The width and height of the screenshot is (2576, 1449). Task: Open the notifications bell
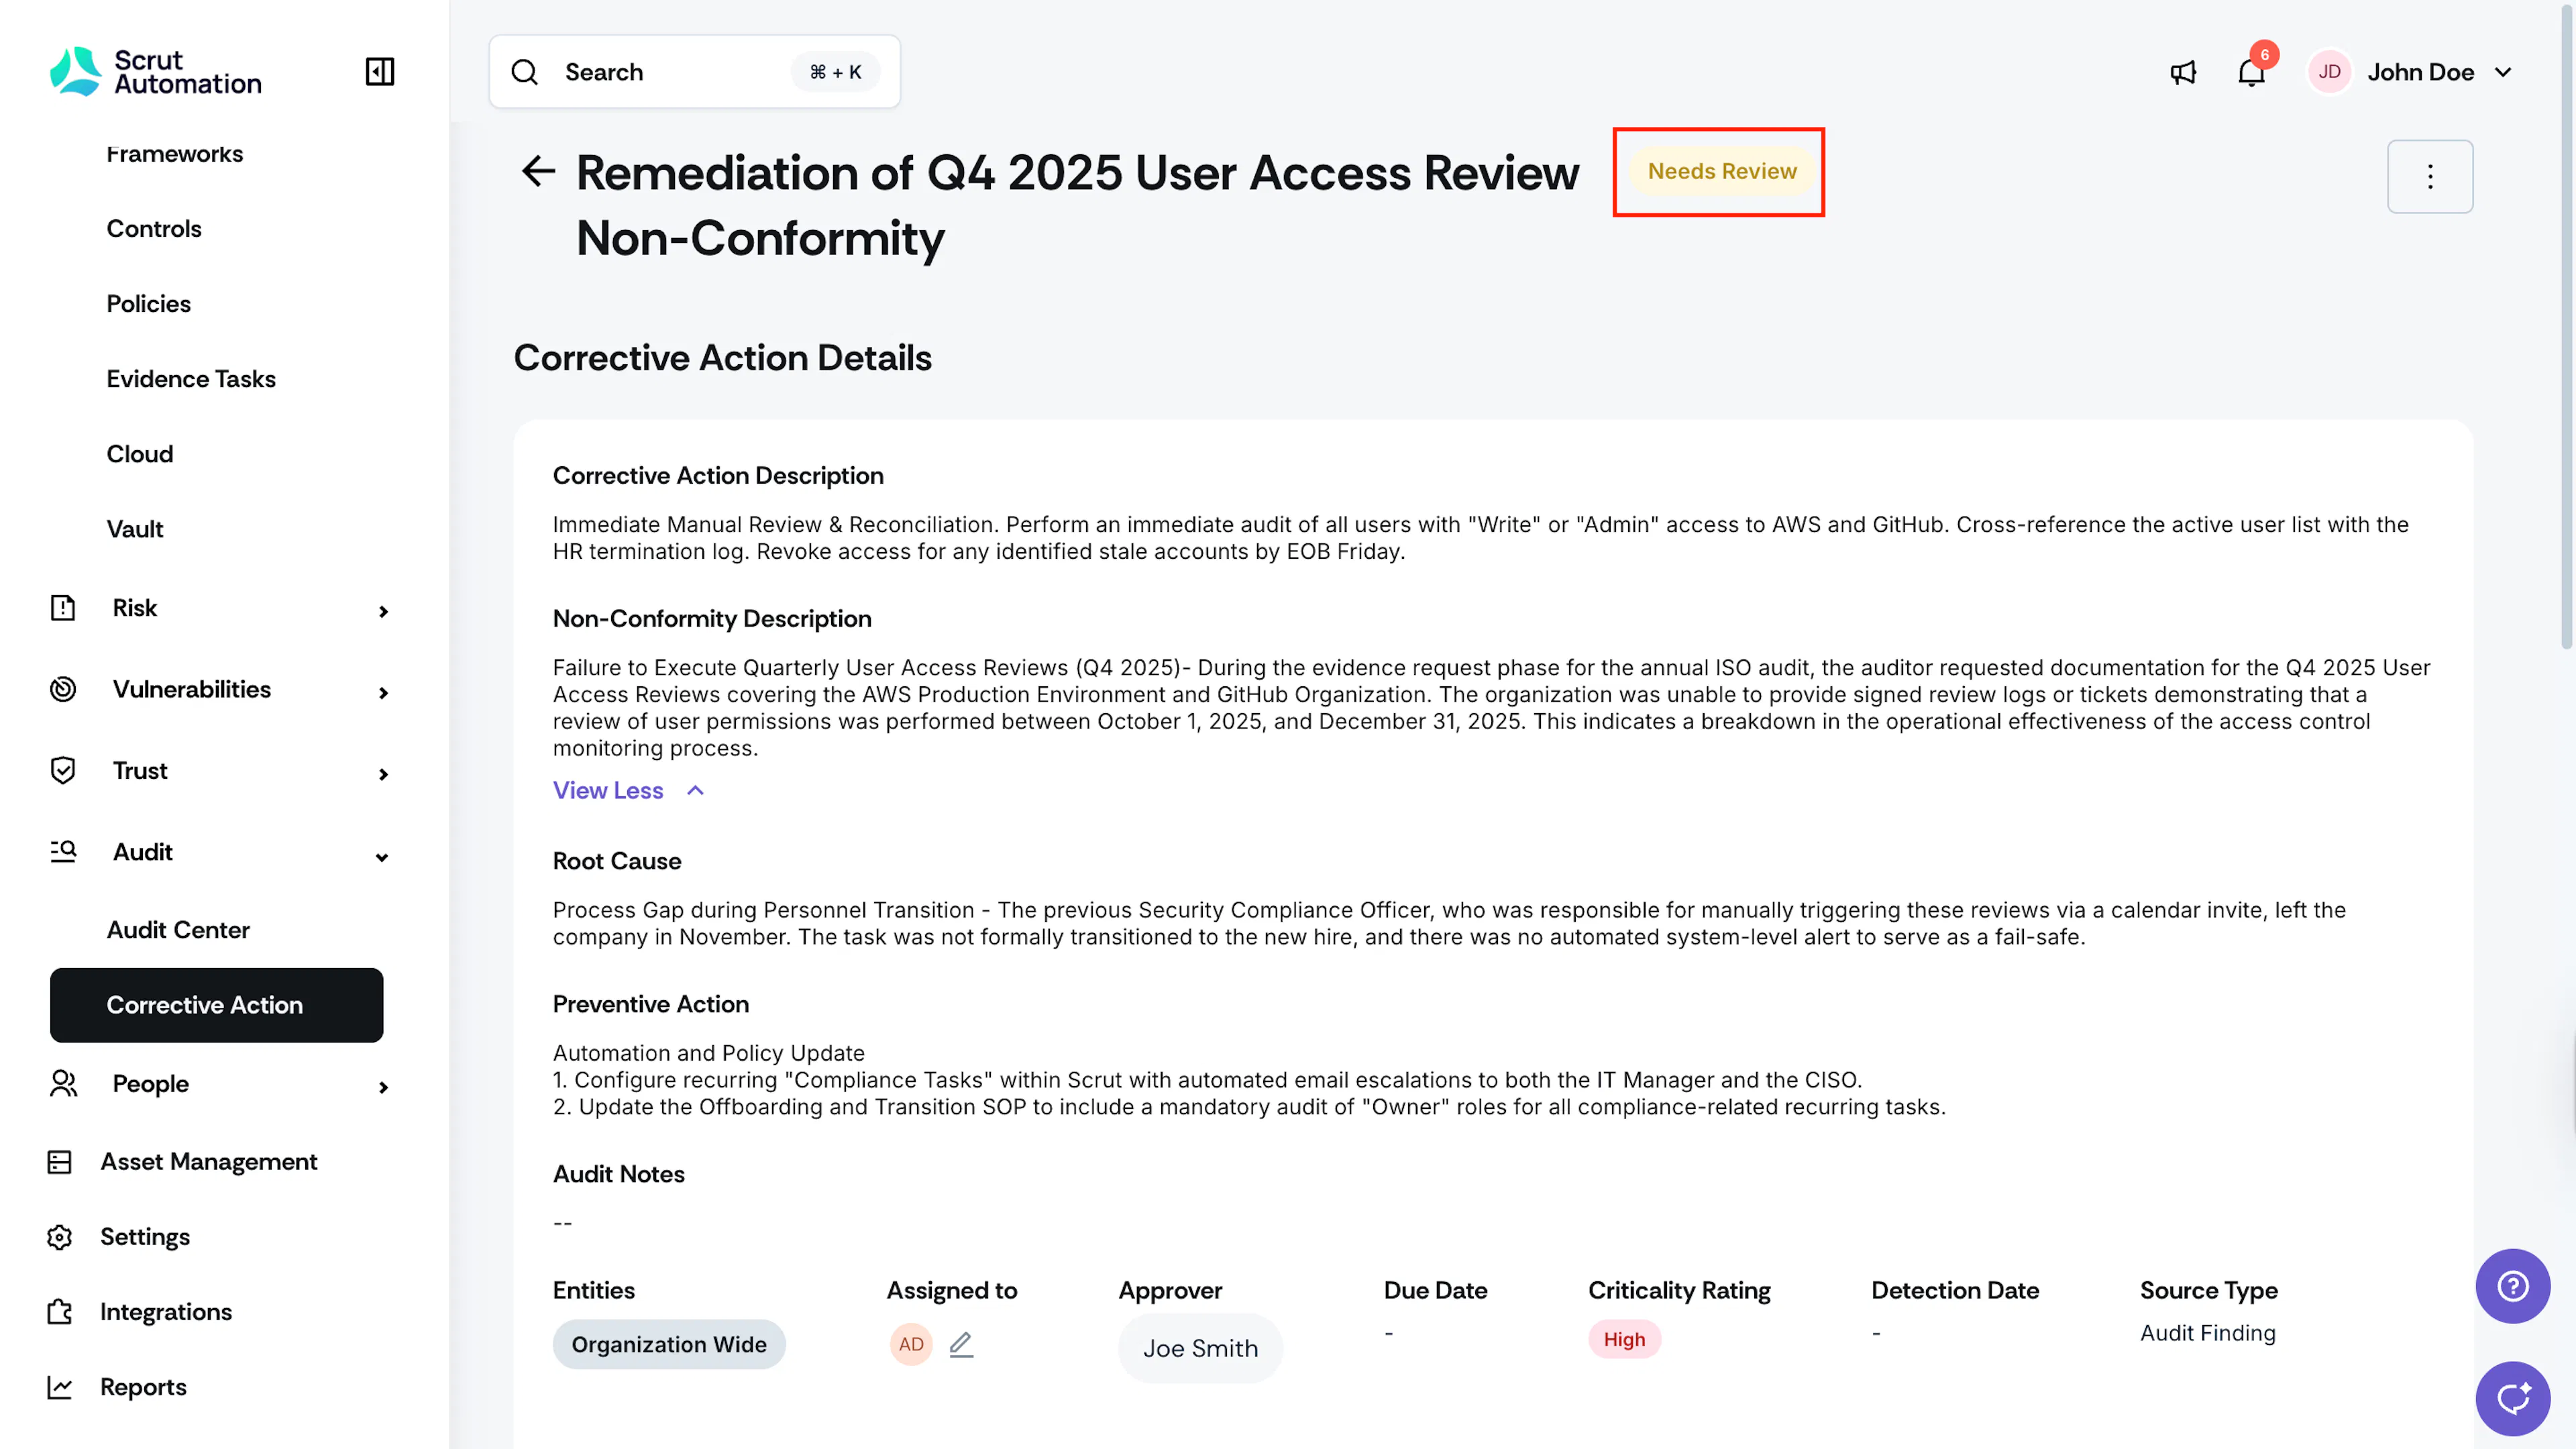[2250, 72]
